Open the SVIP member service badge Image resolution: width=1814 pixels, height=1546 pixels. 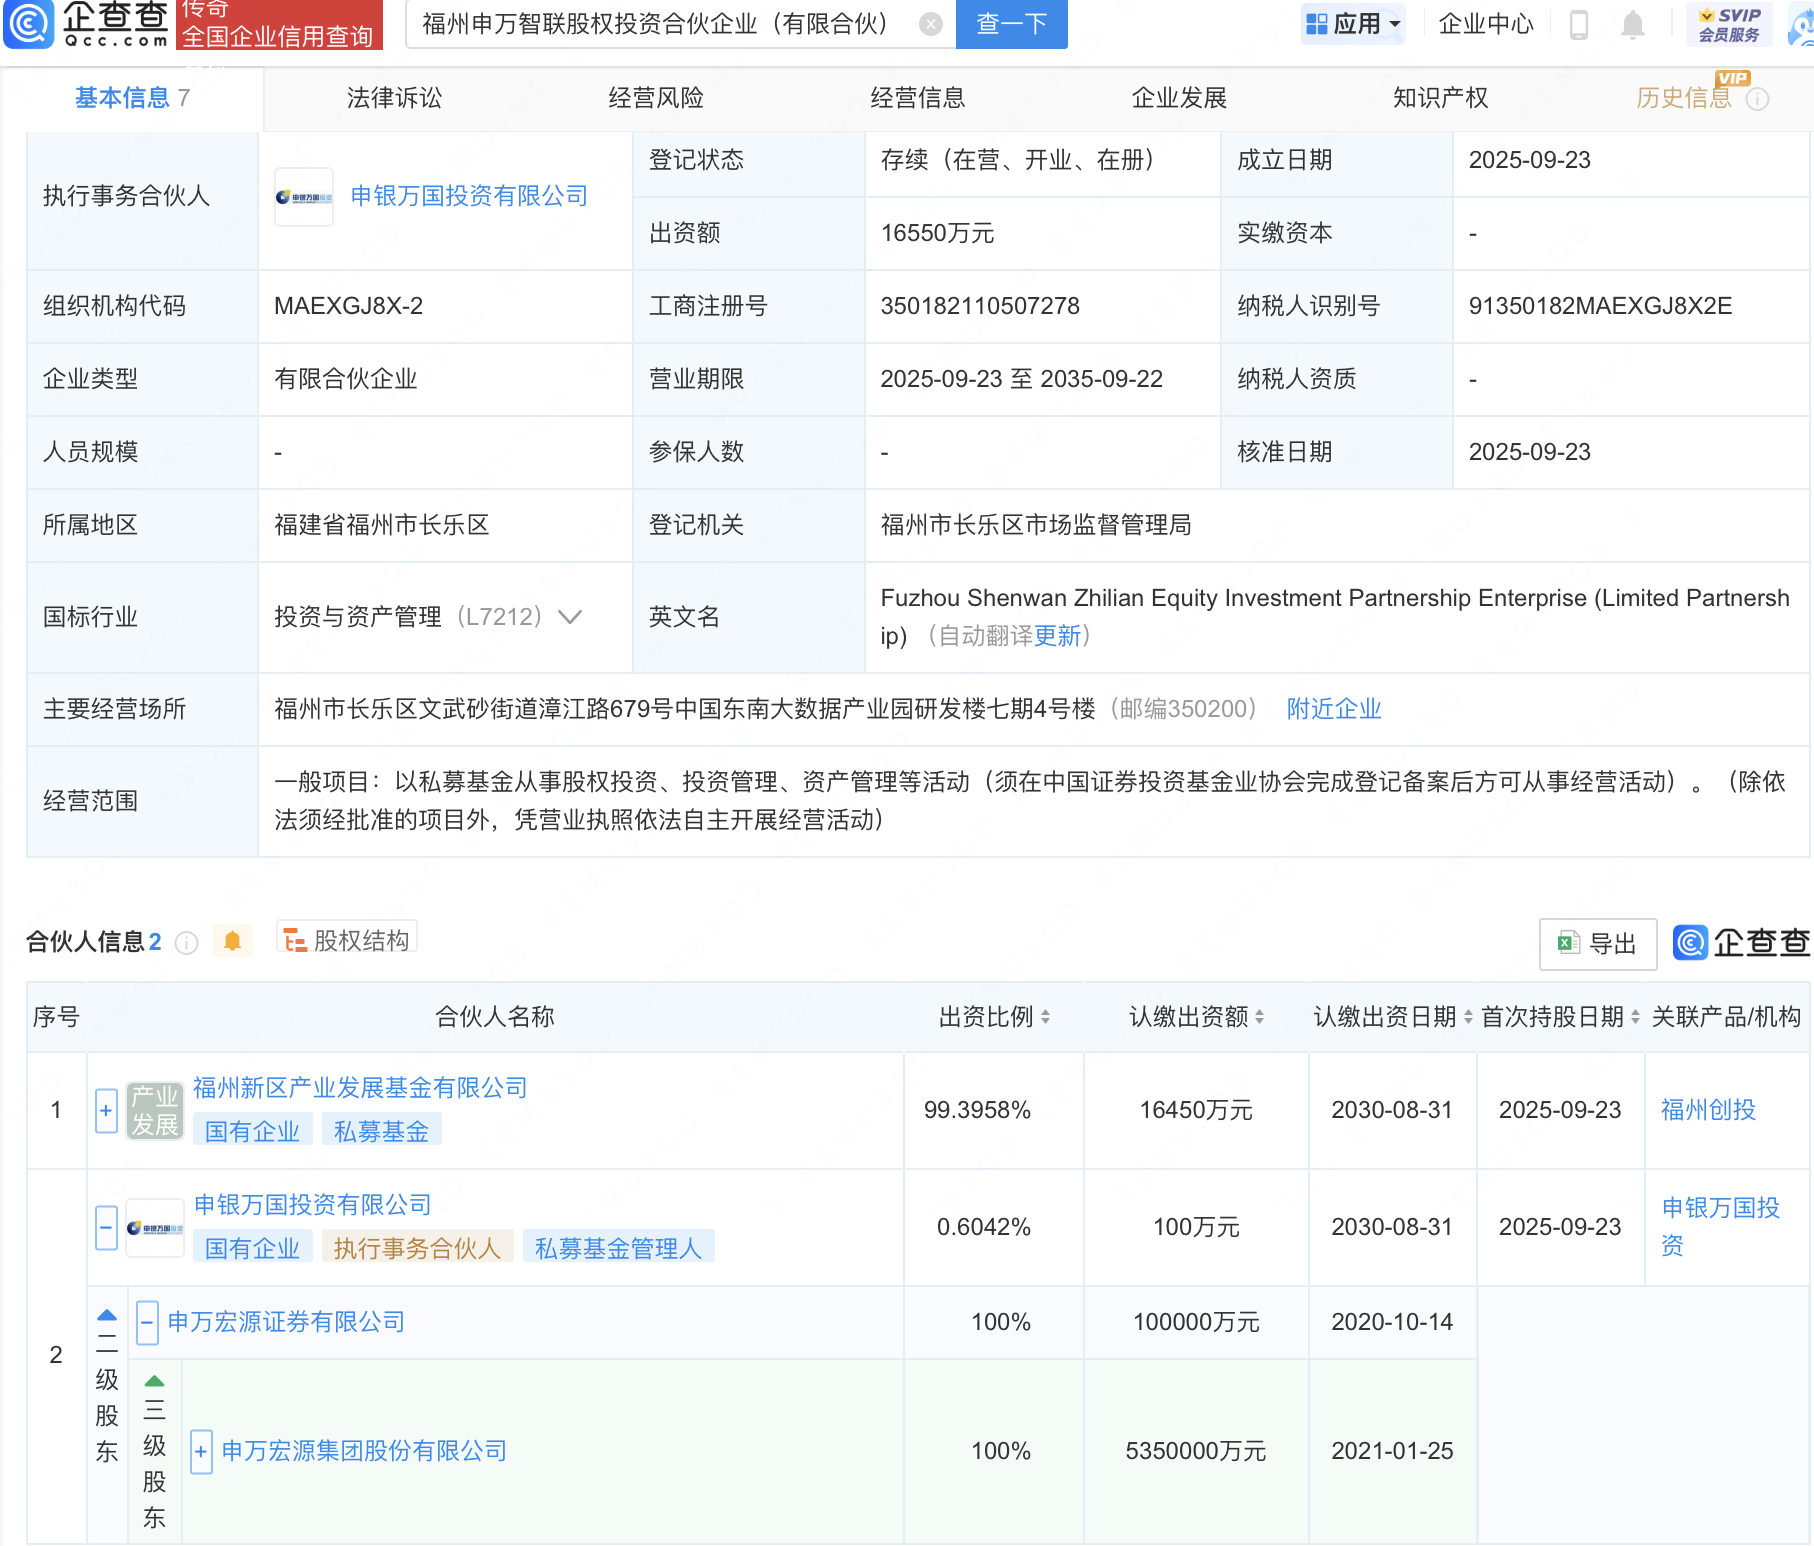tap(1728, 24)
